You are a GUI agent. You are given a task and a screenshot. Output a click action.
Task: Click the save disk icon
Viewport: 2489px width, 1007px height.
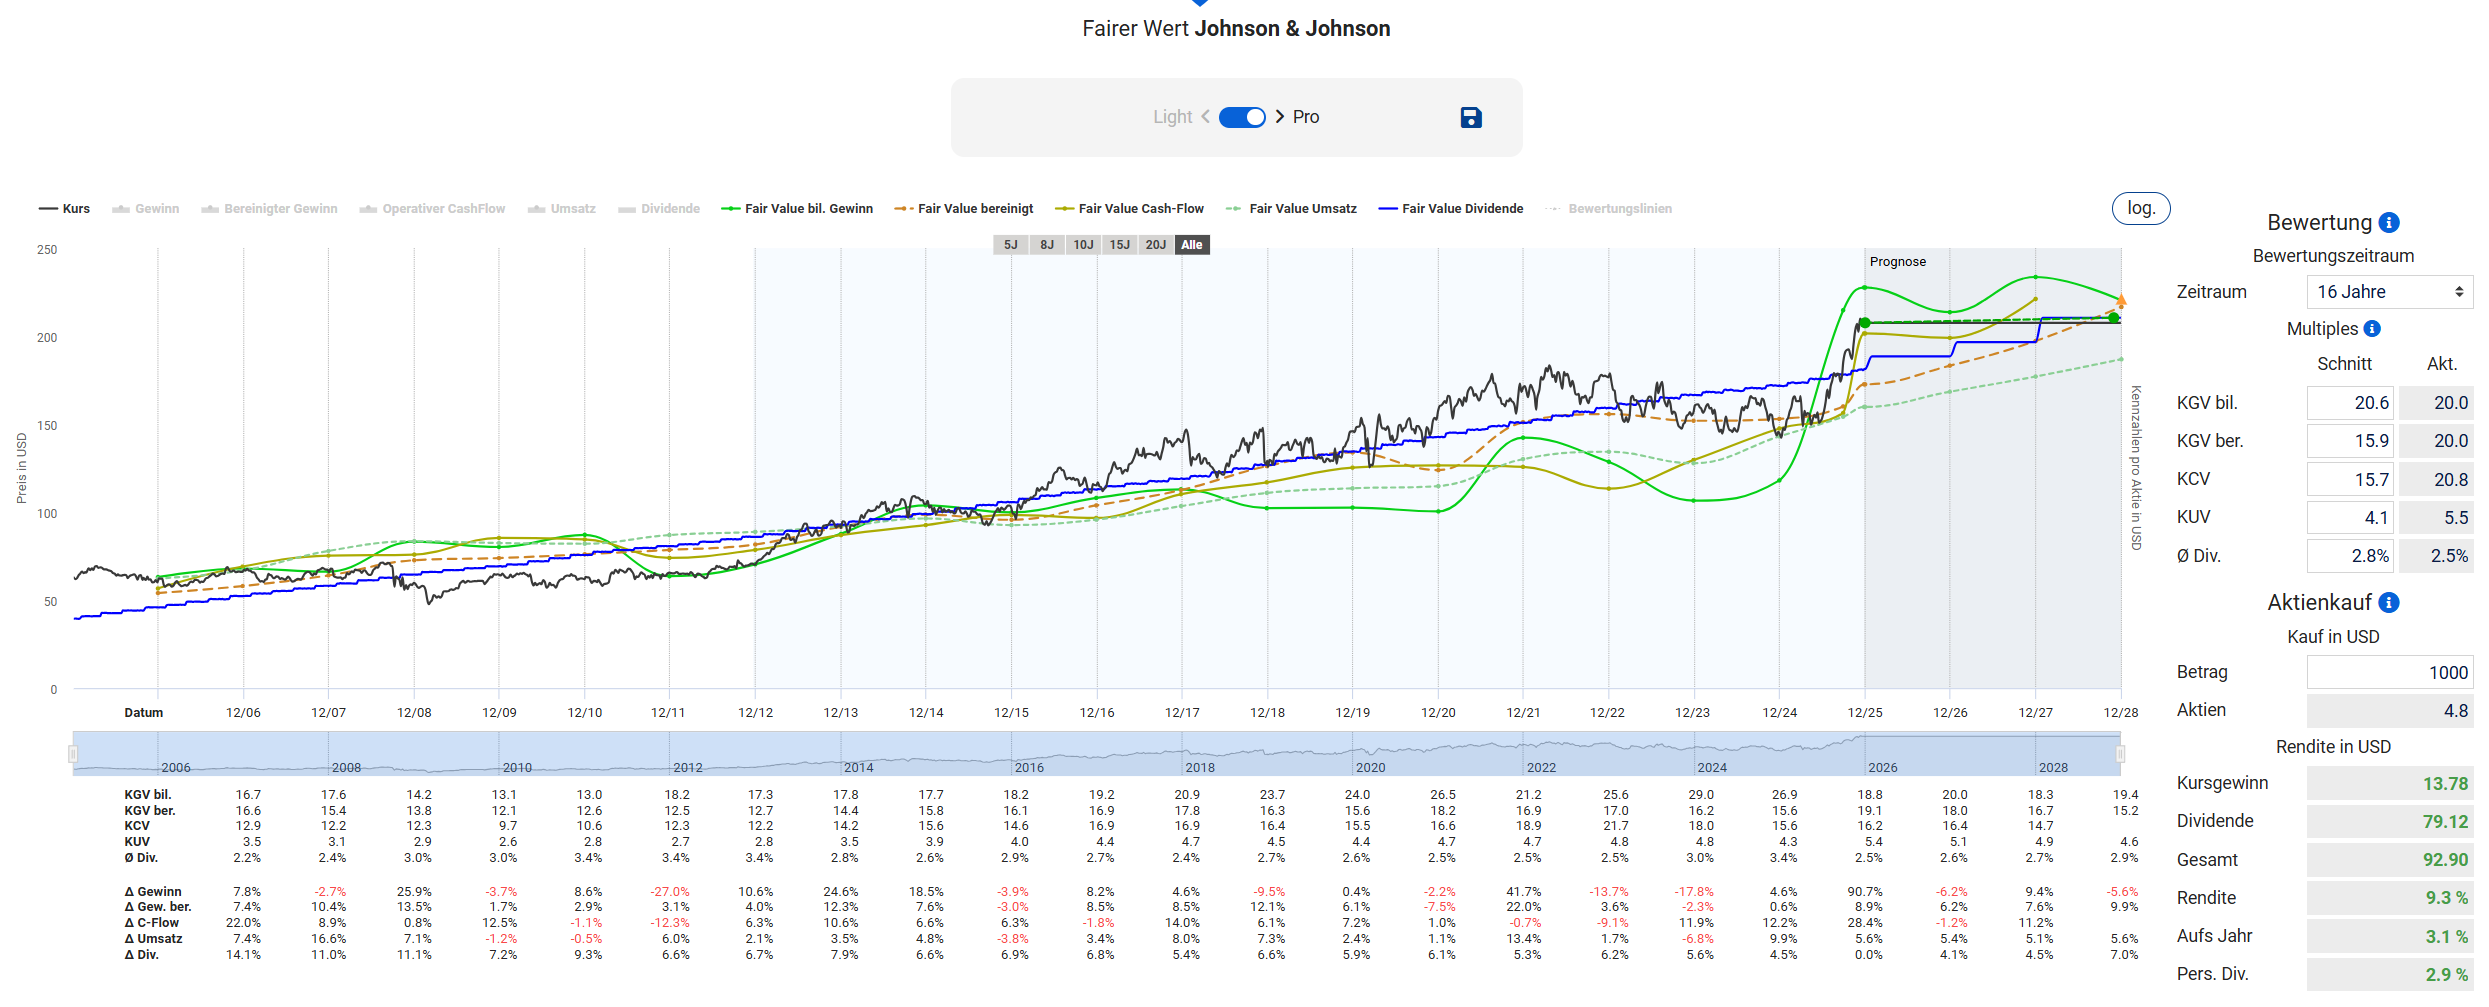point(1470,118)
